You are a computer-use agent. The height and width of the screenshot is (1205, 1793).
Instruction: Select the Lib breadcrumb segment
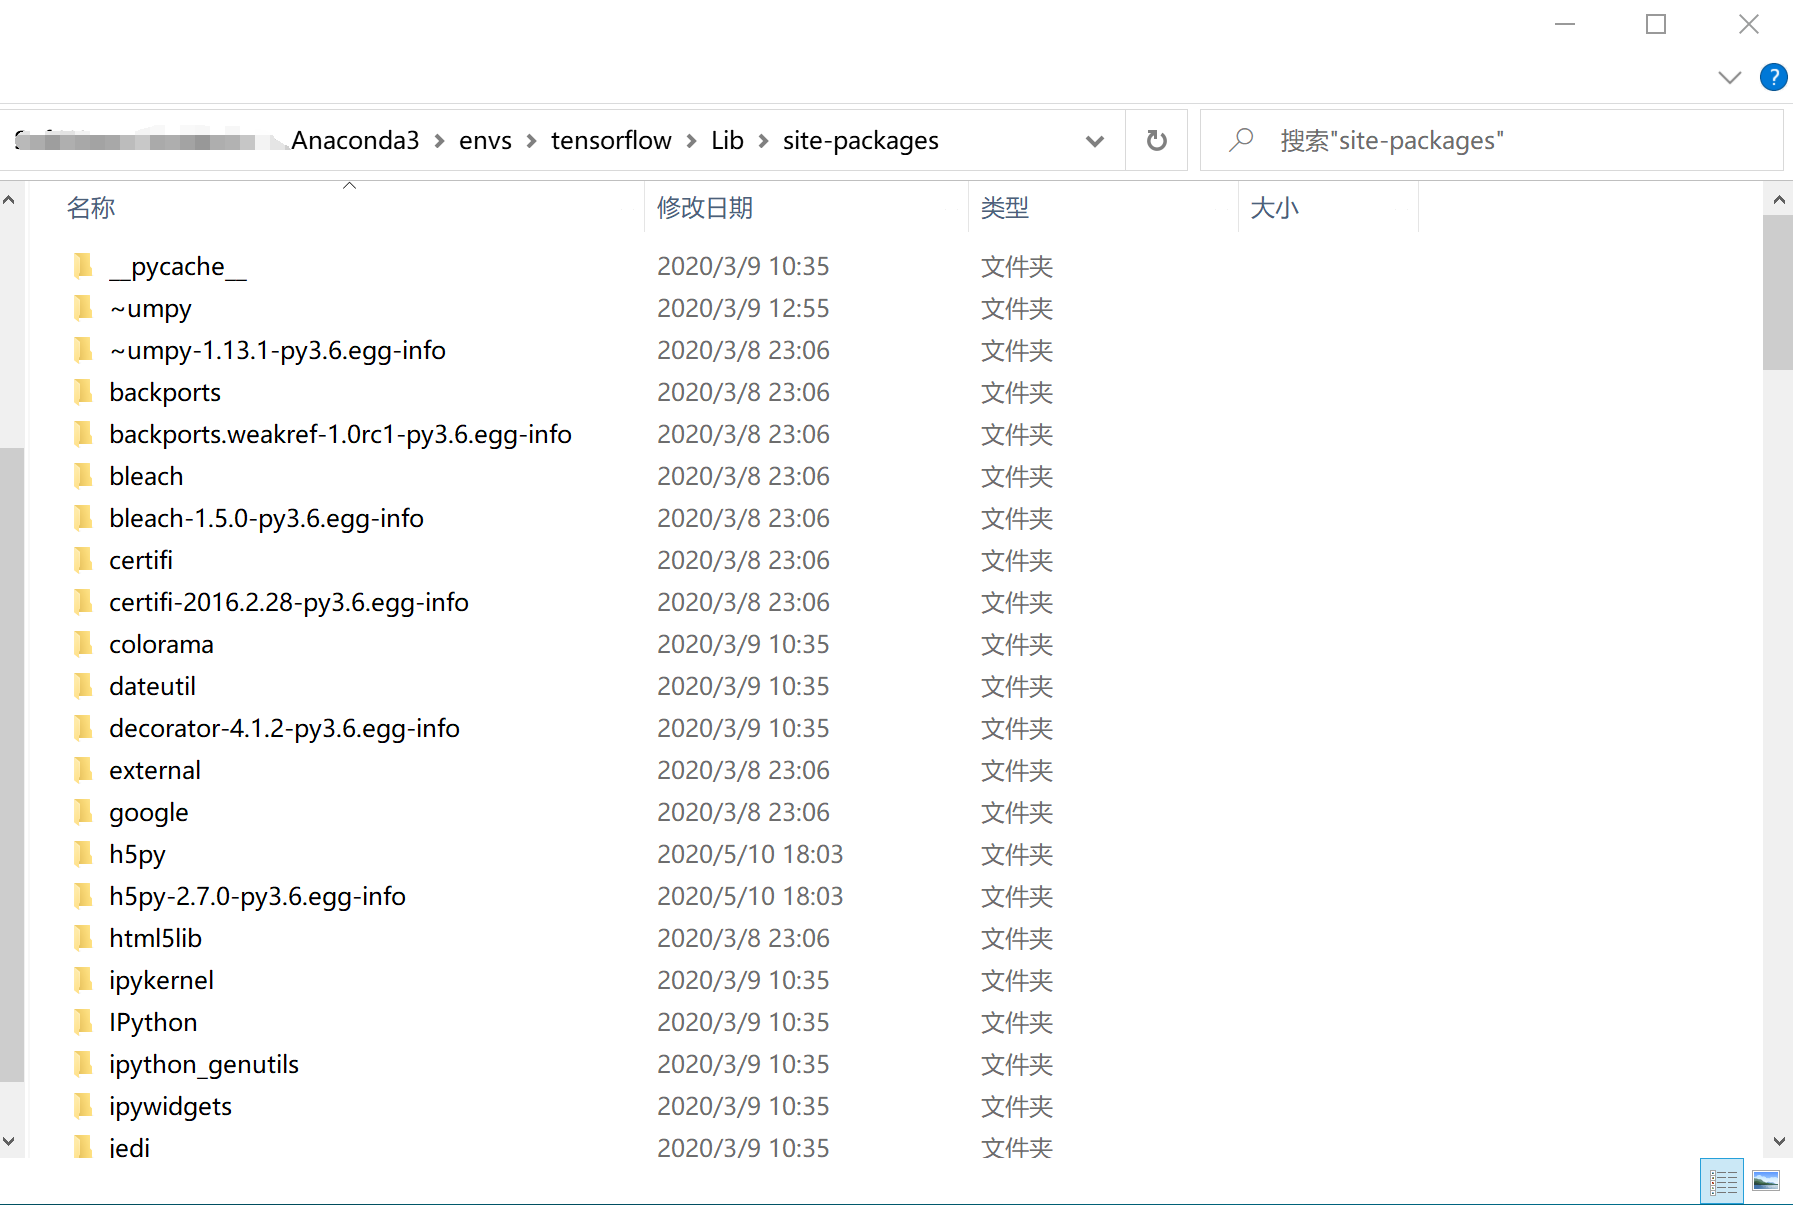[x=727, y=140]
